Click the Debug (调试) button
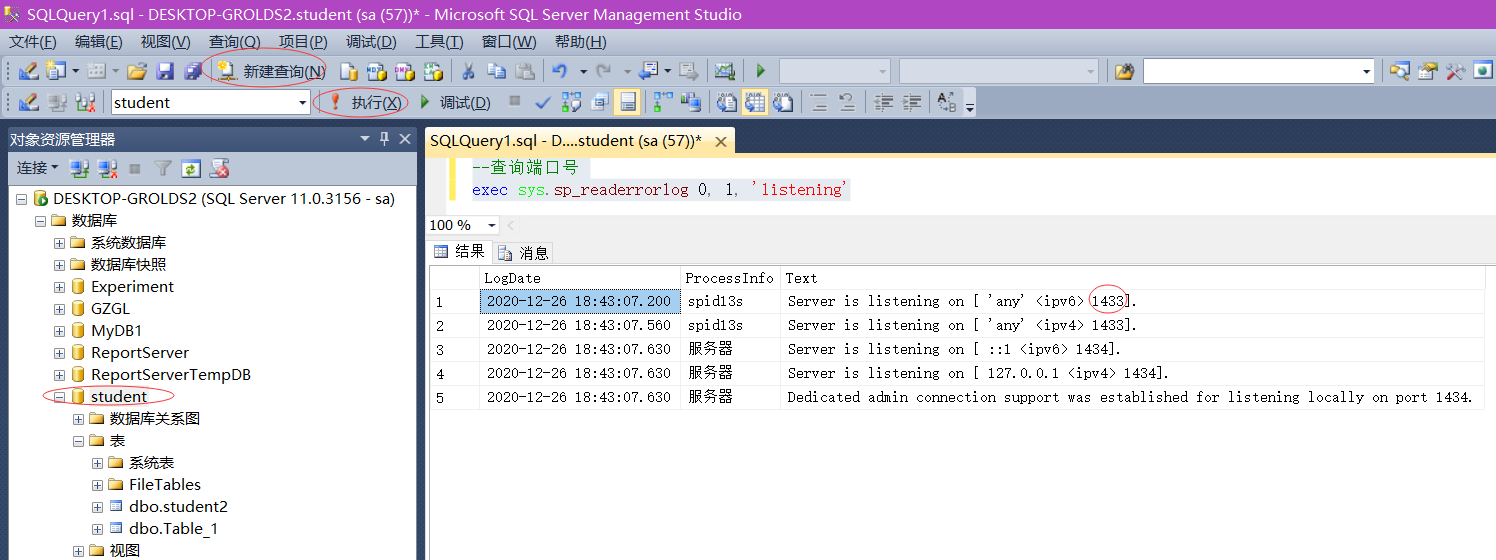Image resolution: width=1496 pixels, height=560 pixels. 454,102
